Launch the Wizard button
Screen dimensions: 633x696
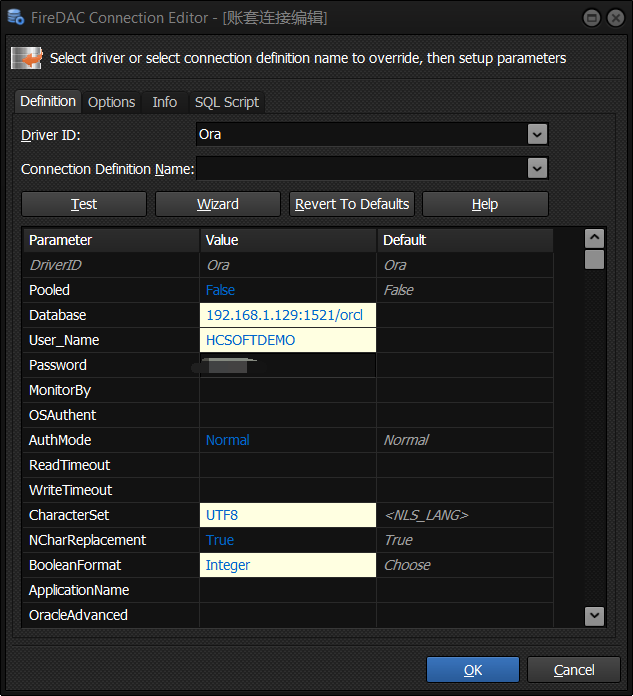click(218, 204)
